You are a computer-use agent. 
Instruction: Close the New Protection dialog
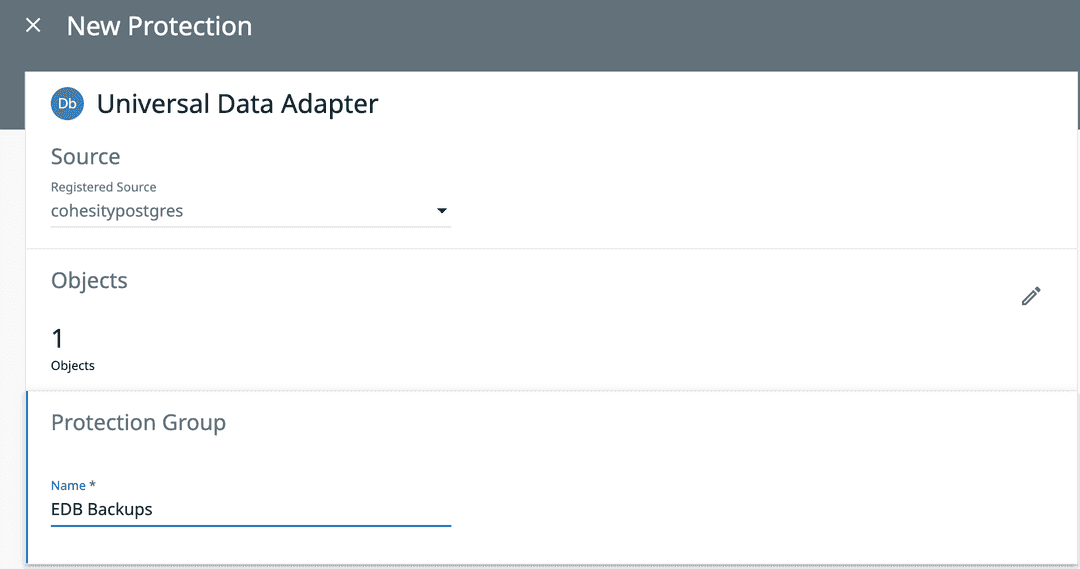pos(33,26)
